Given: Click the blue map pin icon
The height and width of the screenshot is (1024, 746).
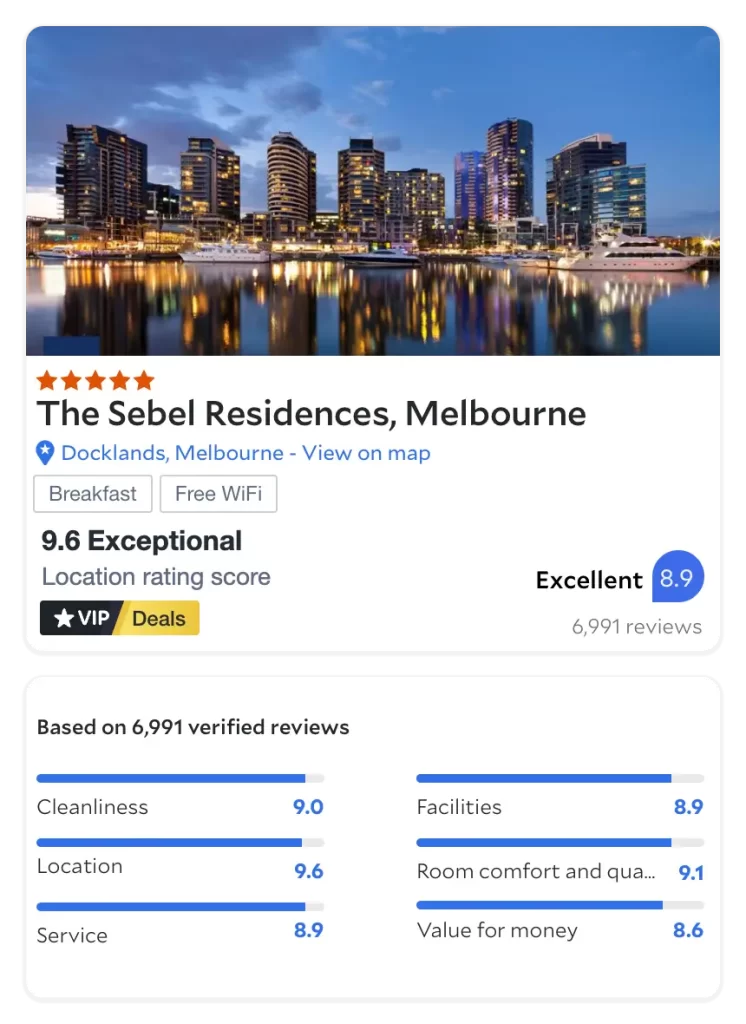Looking at the screenshot, I should pyautogui.click(x=45, y=453).
